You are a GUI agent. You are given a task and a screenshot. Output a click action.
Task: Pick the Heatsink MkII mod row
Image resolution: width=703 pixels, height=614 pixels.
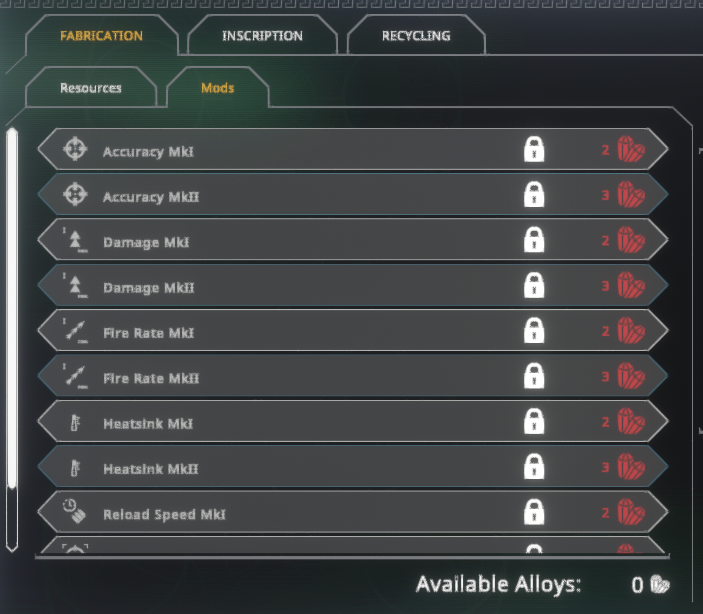tap(353, 466)
